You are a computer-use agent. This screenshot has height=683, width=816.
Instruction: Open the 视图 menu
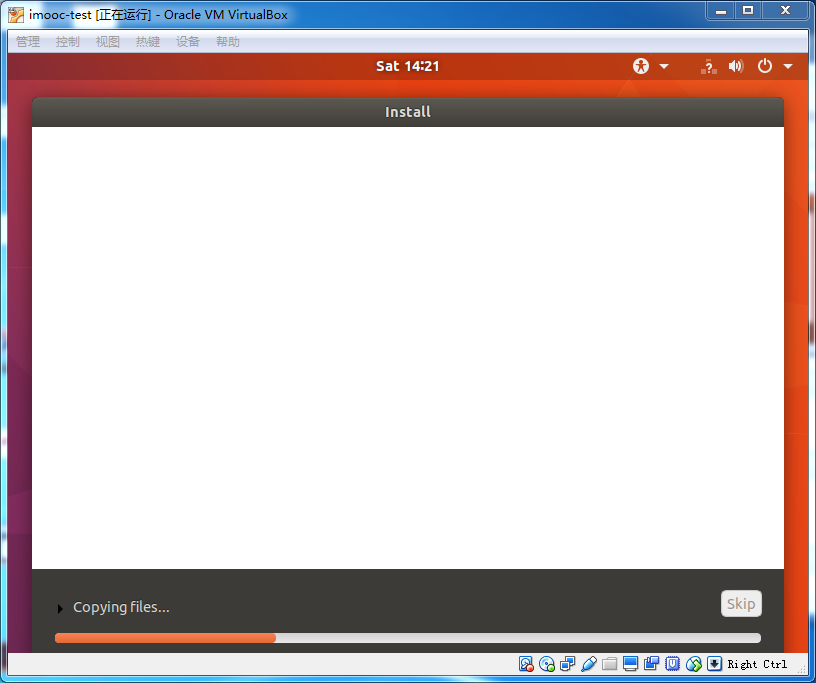(x=108, y=42)
